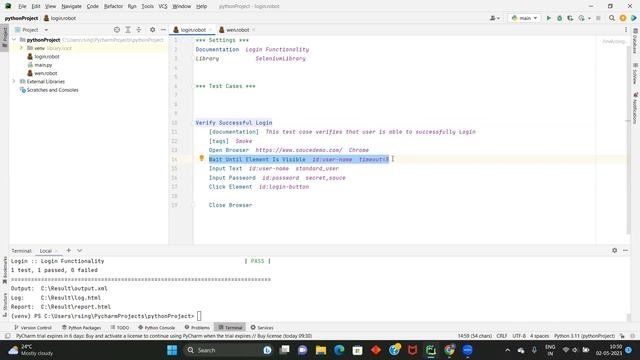
Task: Open the Windows Start menu
Action: click(172, 350)
